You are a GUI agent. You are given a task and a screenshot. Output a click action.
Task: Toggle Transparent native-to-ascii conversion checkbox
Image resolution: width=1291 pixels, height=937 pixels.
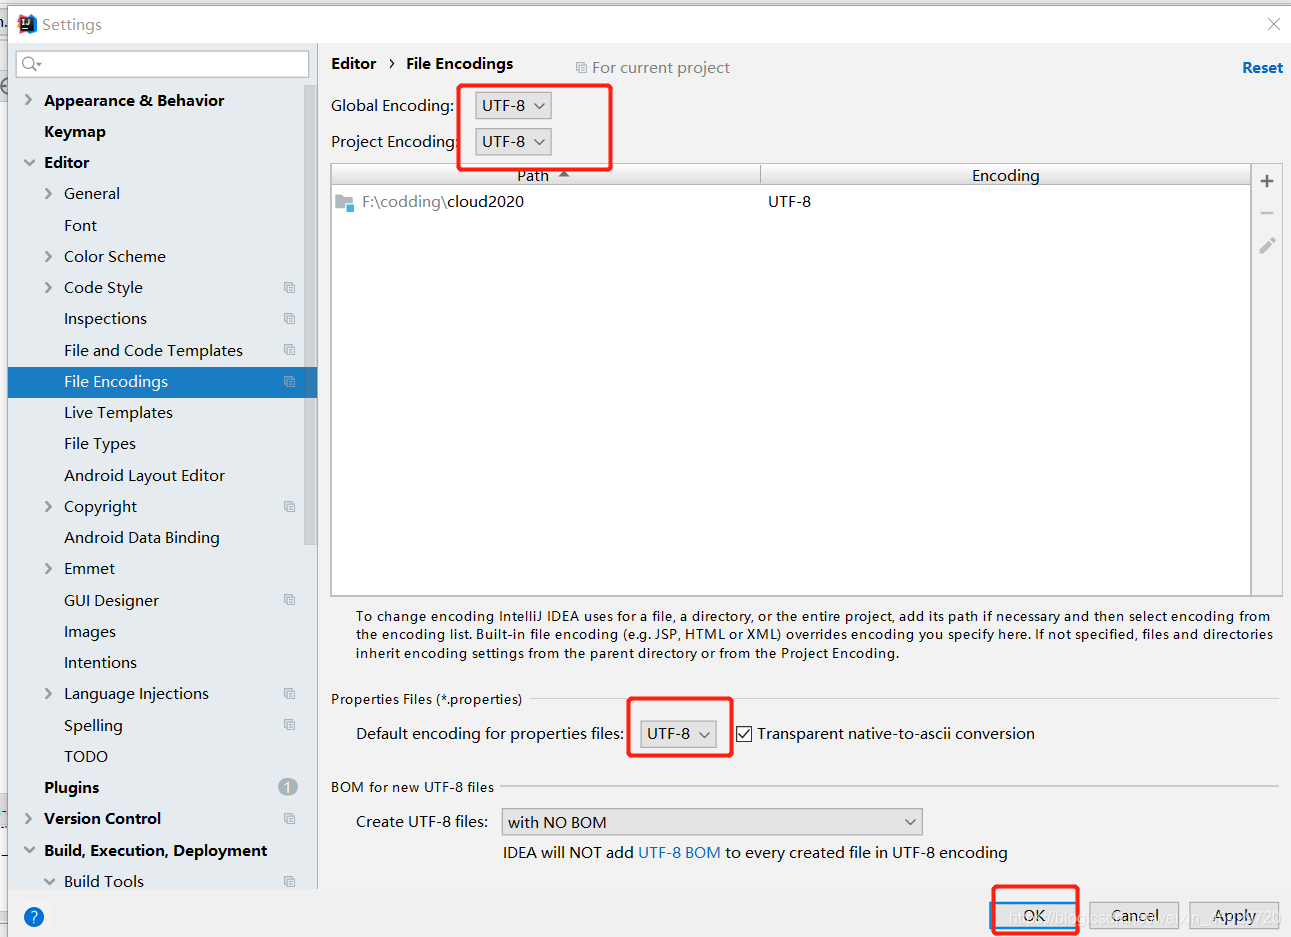click(x=744, y=734)
